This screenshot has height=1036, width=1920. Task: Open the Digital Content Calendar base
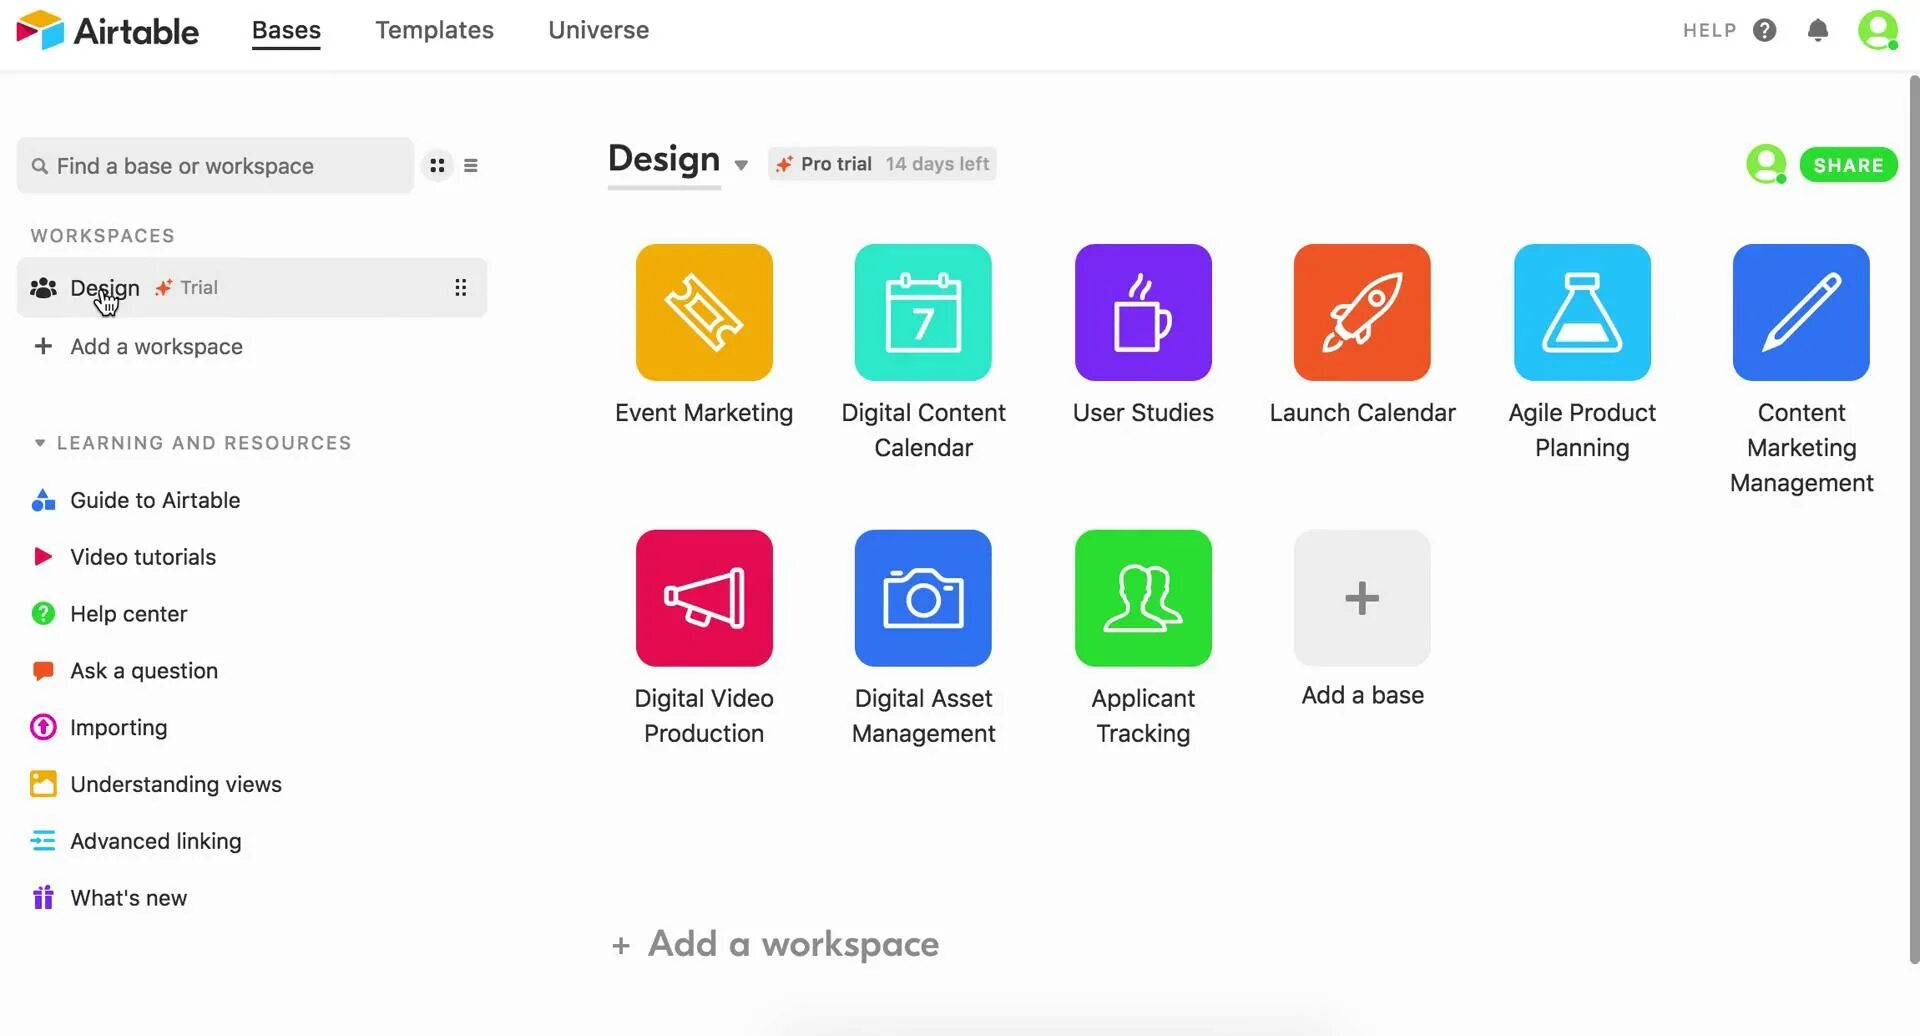(922, 312)
